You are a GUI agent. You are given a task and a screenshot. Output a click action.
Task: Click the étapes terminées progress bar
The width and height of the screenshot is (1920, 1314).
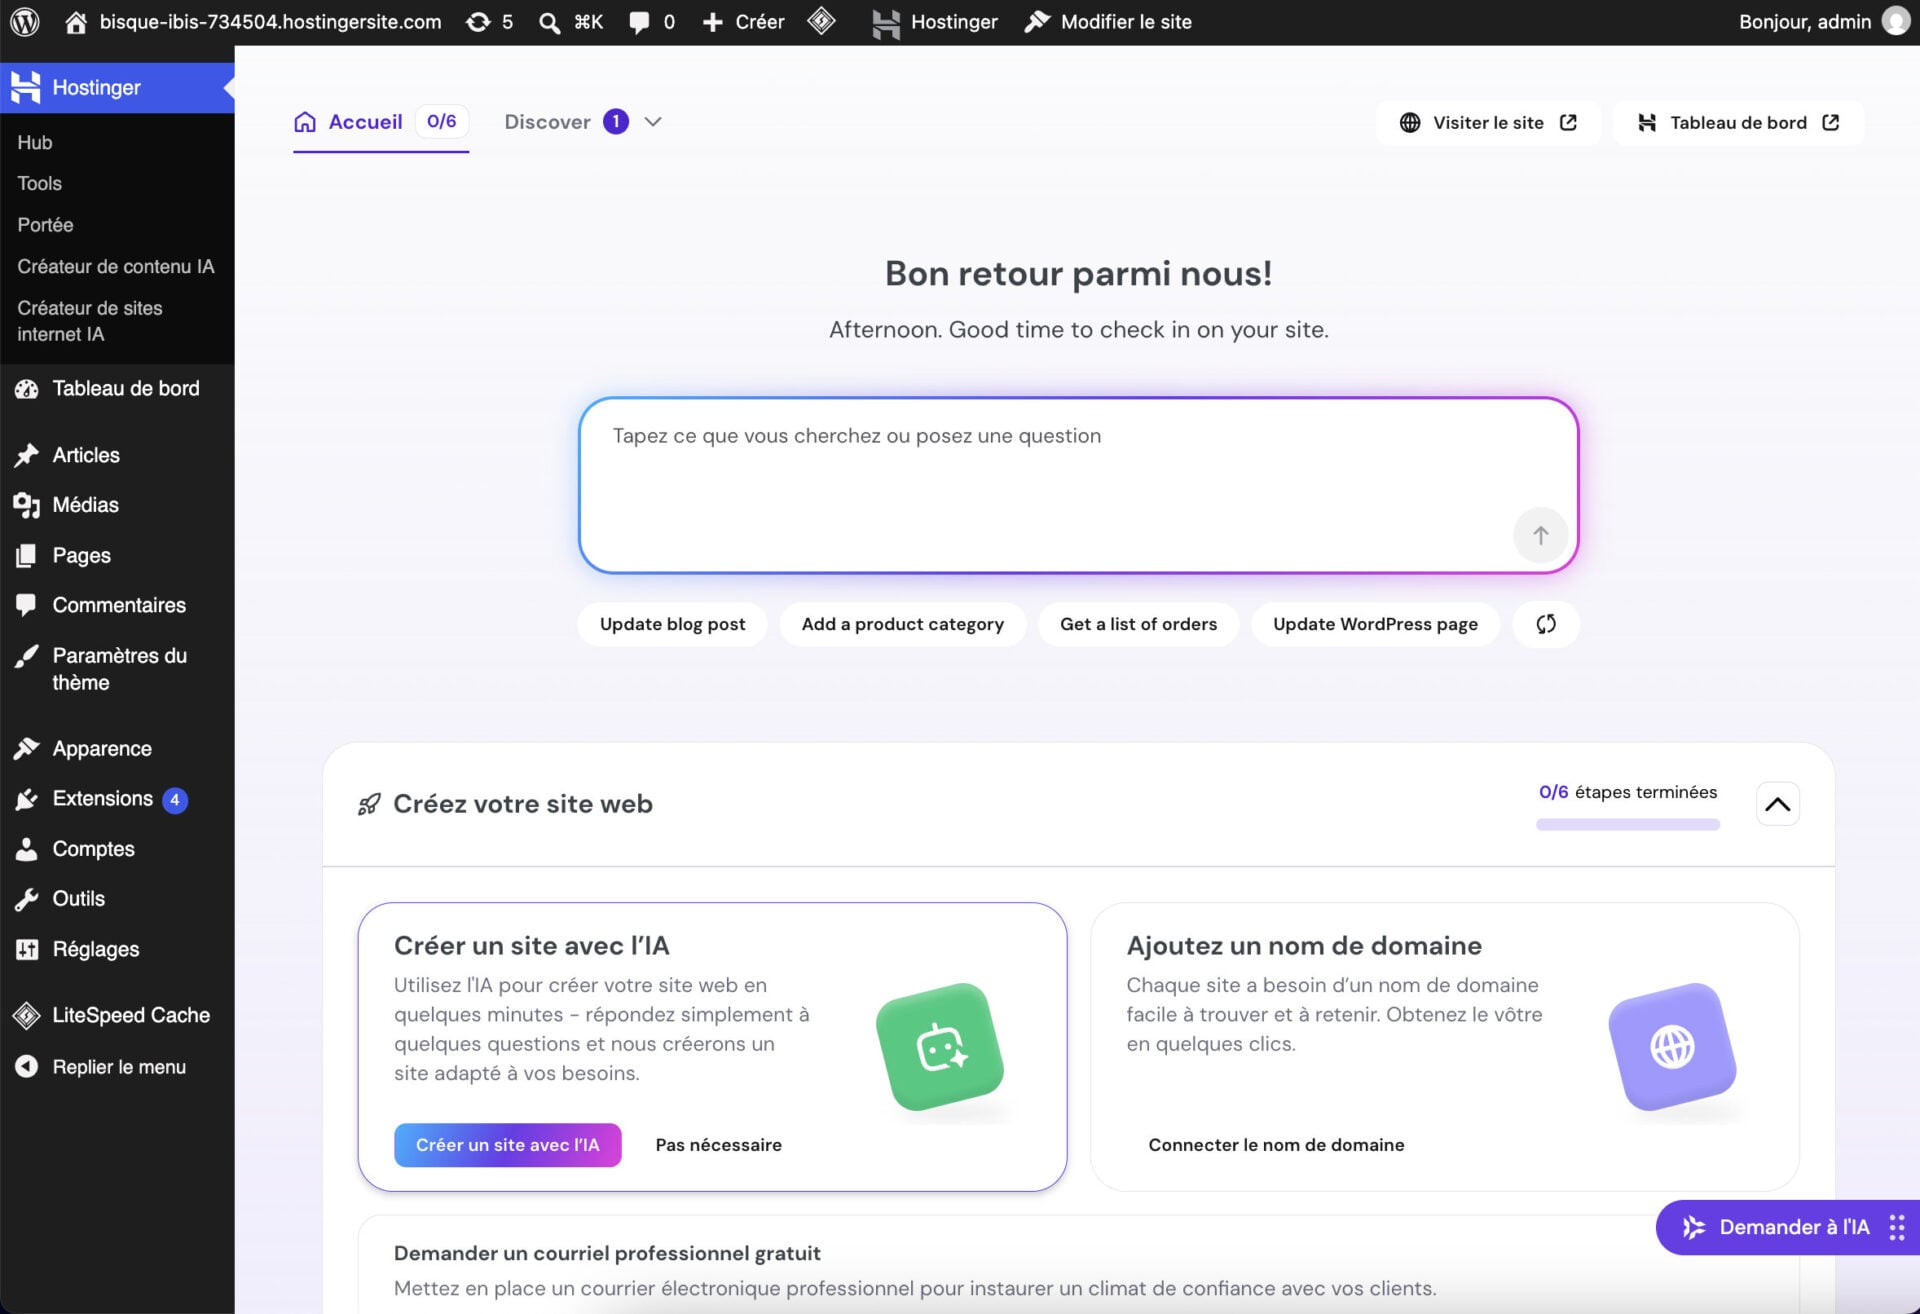(x=1628, y=825)
